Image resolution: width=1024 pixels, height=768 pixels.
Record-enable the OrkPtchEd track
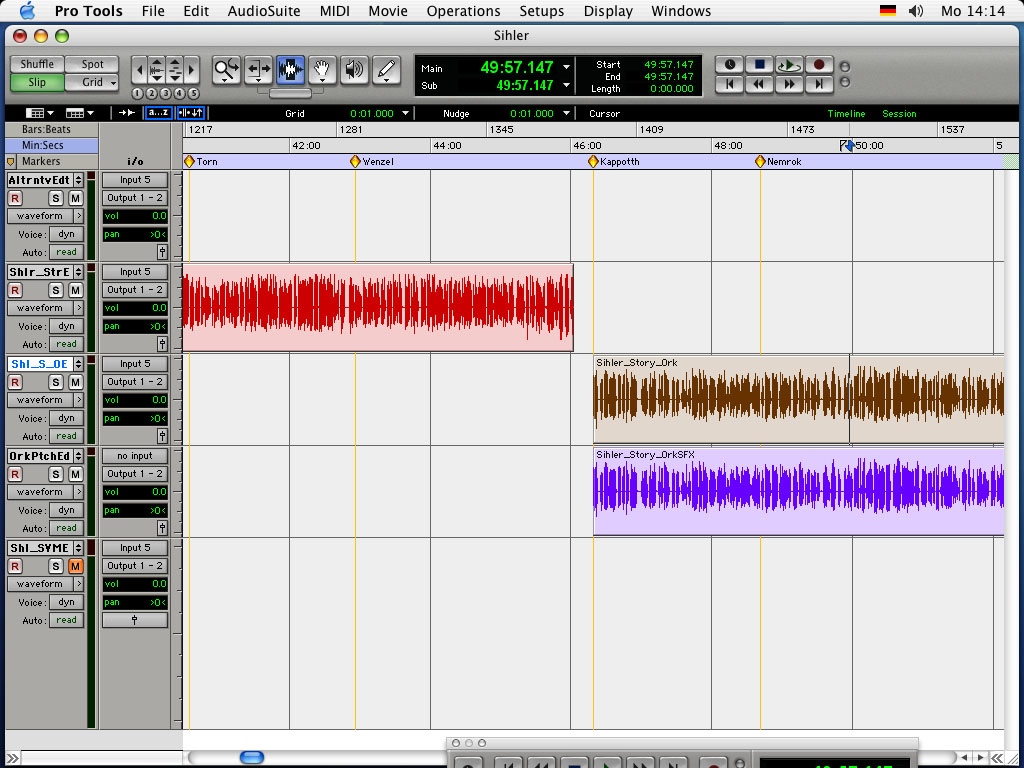coord(15,474)
